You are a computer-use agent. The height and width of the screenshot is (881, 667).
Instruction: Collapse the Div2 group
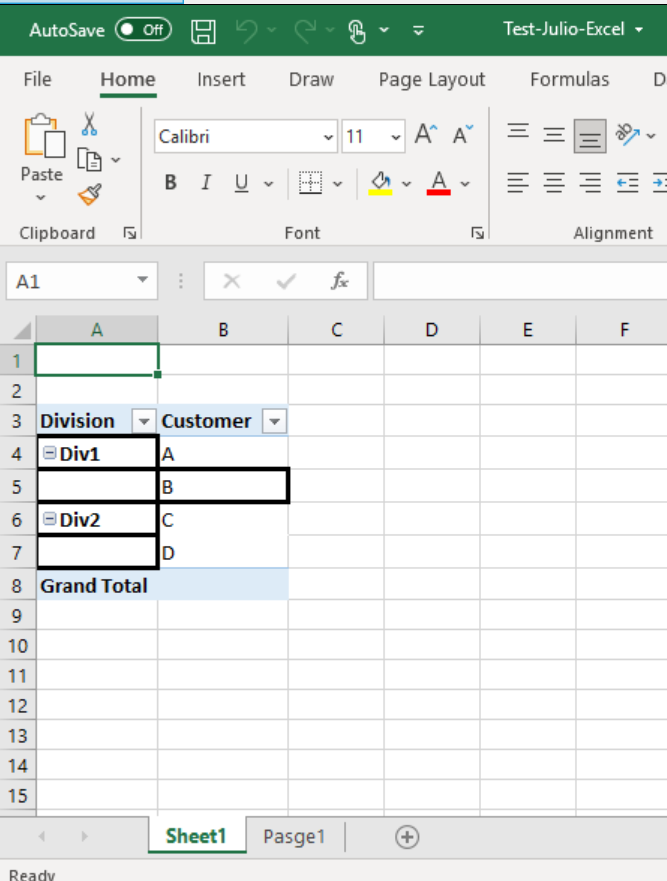pos(50,519)
